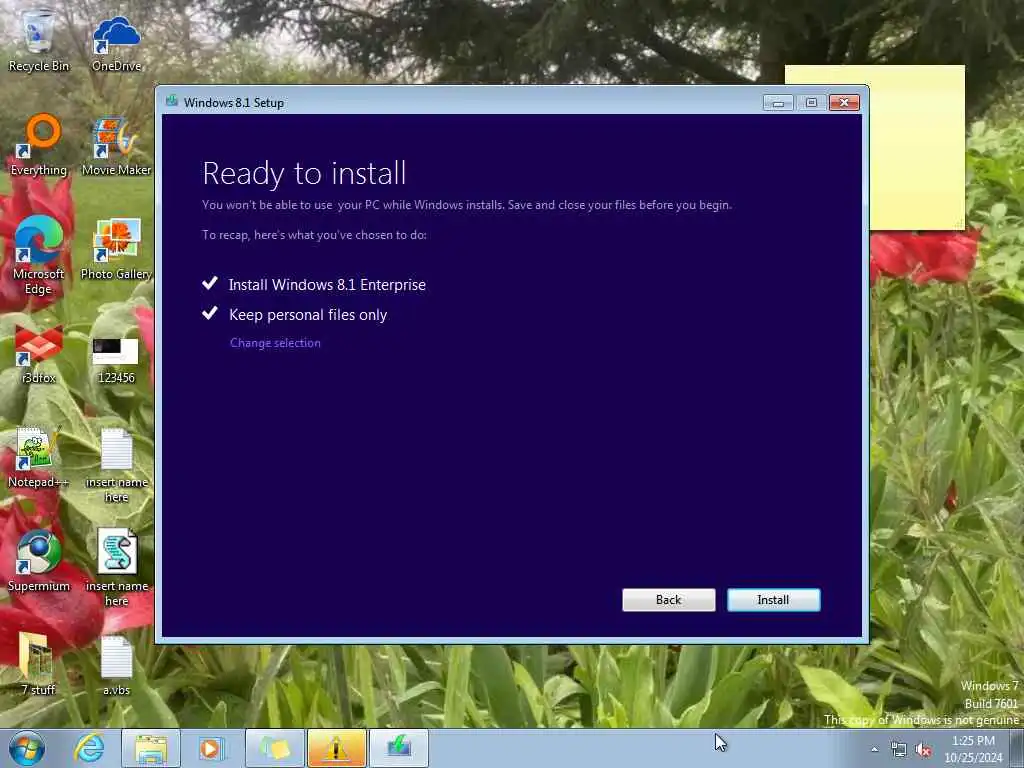Open the Recycle Bin desktop icon
This screenshot has width=1024, height=768.
click(39, 40)
